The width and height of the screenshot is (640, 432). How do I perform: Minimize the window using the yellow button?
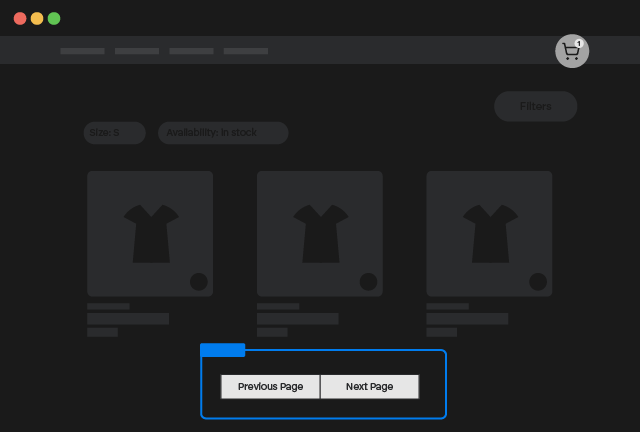pyautogui.click(x=37, y=19)
